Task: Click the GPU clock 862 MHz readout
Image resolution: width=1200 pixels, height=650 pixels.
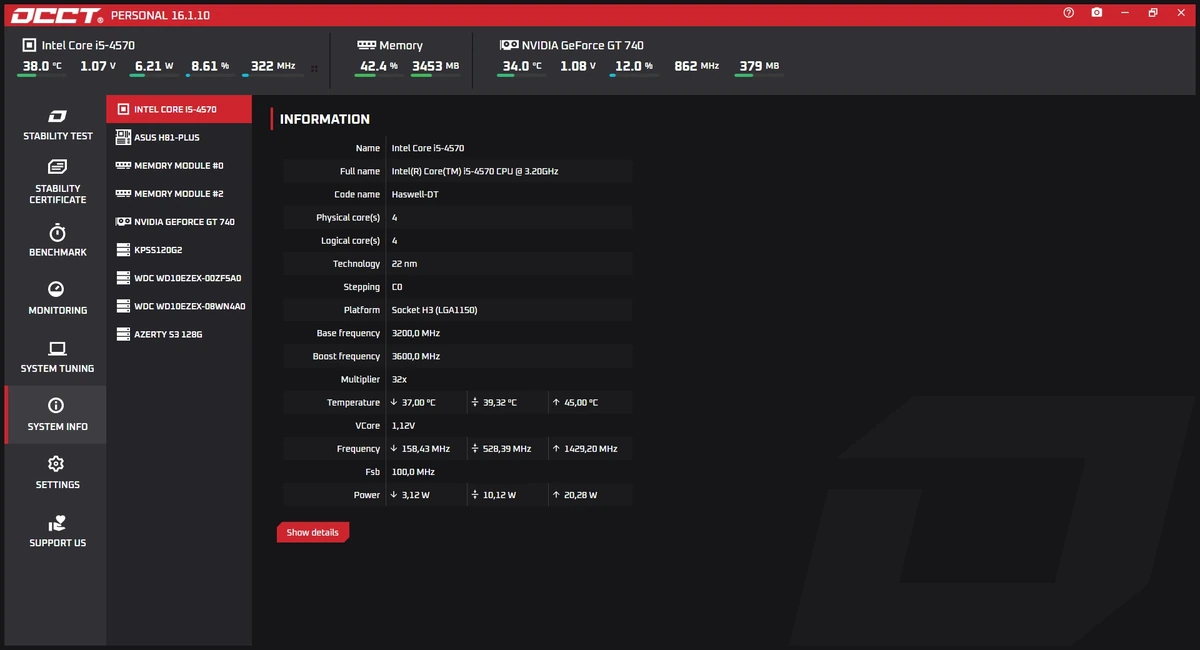Action: [x=697, y=66]
